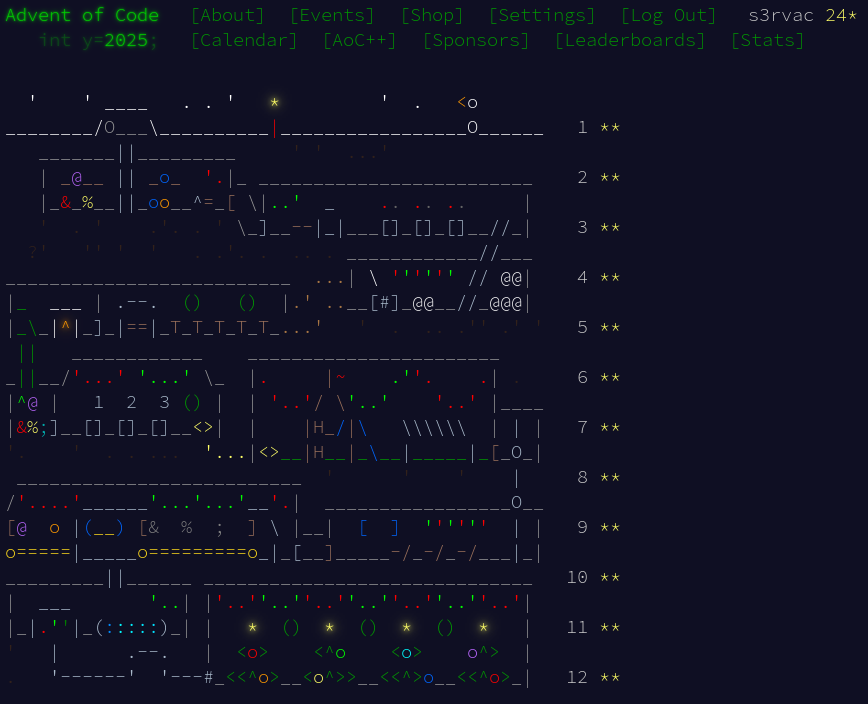Go to the Events page
This screenshot has width=868, height=704.
331,15
